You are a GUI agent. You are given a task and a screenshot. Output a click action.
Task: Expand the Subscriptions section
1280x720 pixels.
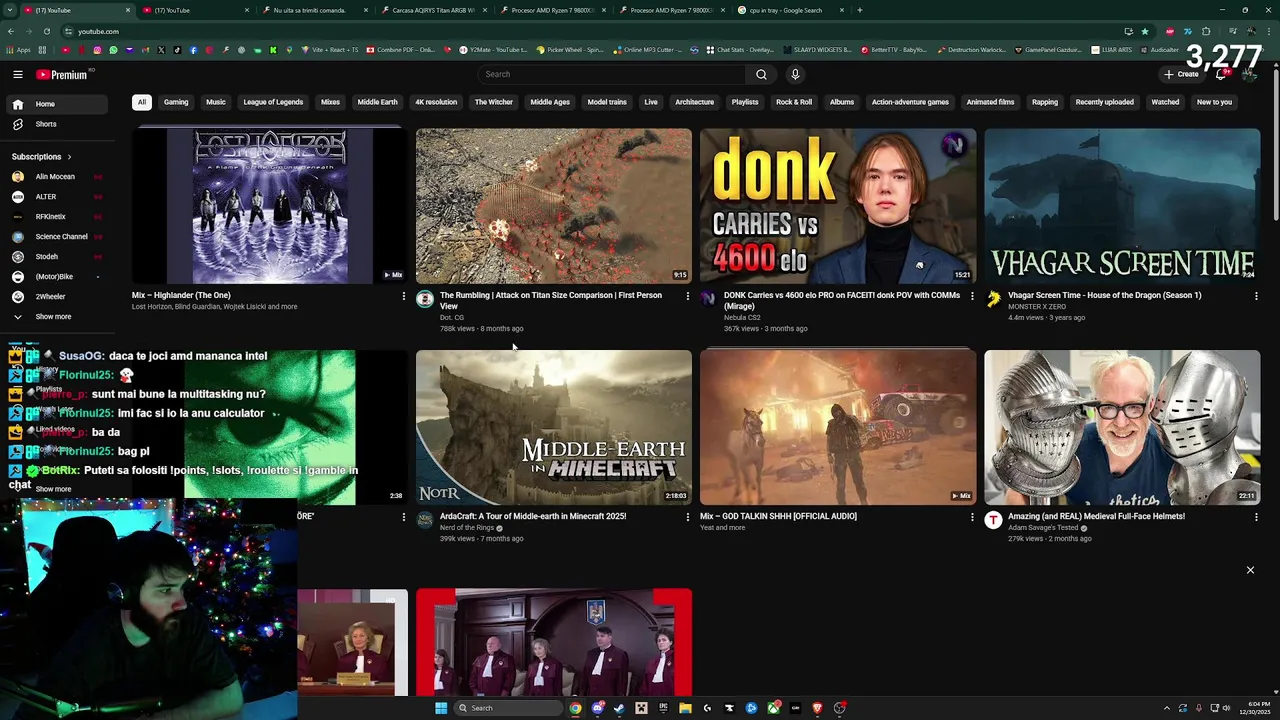point(41,157)
